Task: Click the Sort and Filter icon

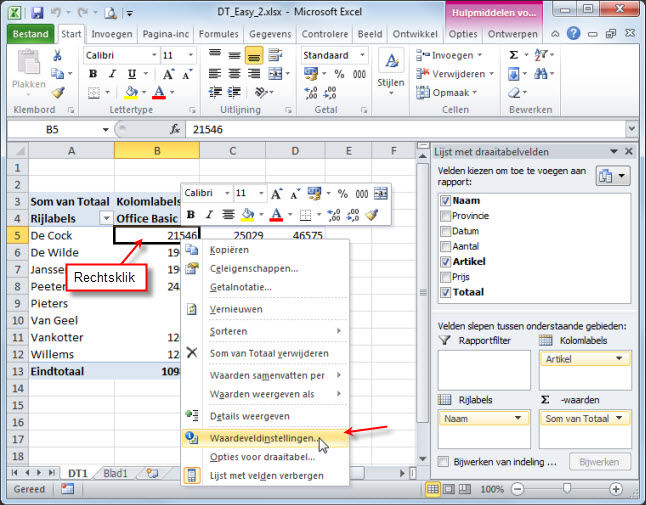Action: [x=540, y=54]
